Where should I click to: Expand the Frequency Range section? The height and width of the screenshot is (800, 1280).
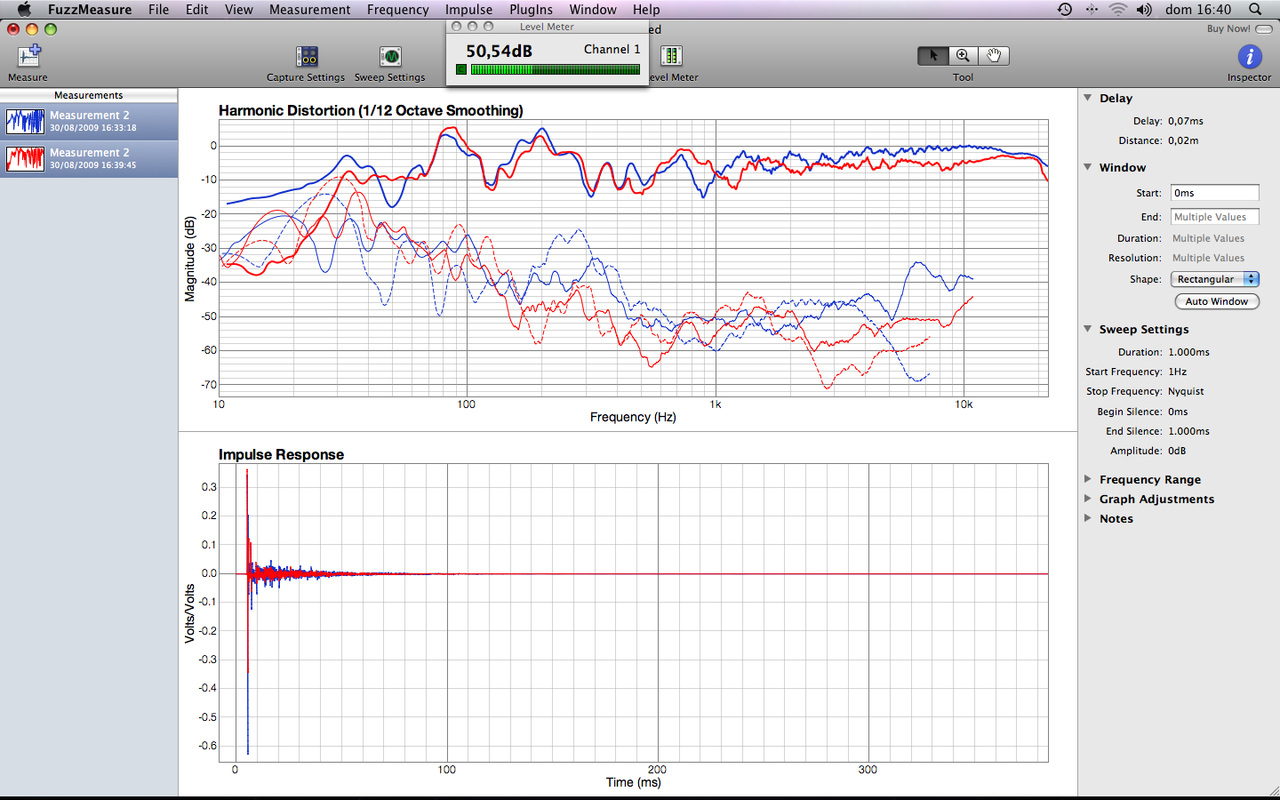1088,479
